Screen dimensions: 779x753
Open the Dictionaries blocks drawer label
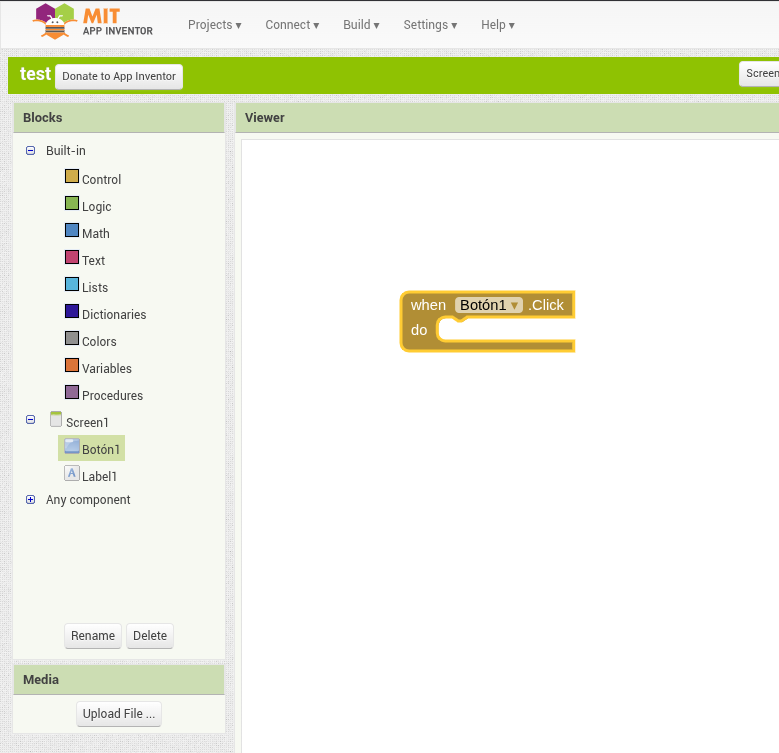114,314
